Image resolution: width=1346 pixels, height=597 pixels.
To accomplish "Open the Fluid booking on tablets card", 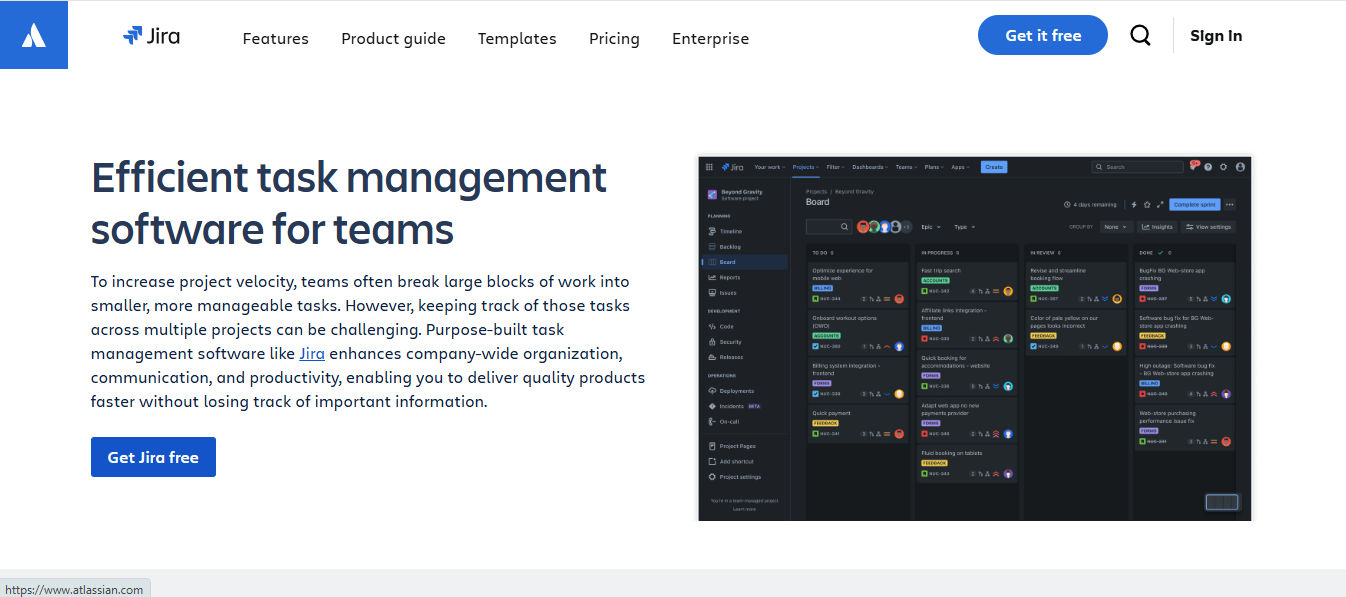I will (x=967, y=466).
